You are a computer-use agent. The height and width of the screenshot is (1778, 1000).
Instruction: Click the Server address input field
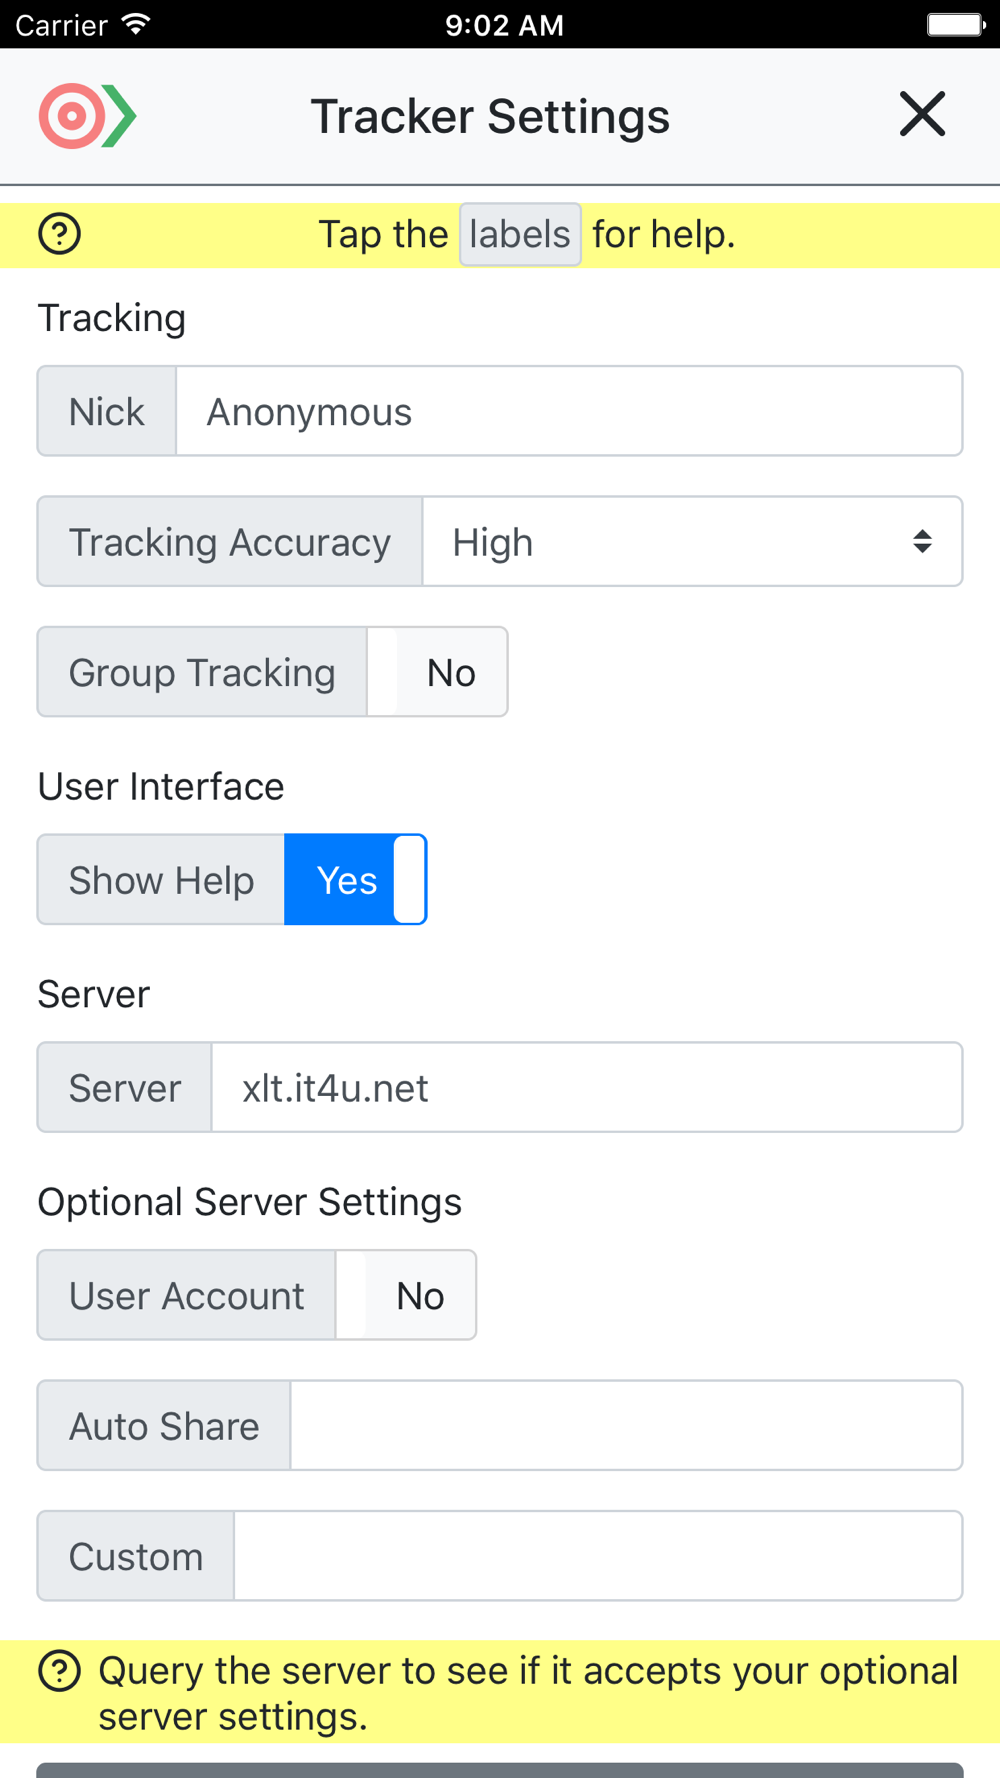coord(587,1088)
